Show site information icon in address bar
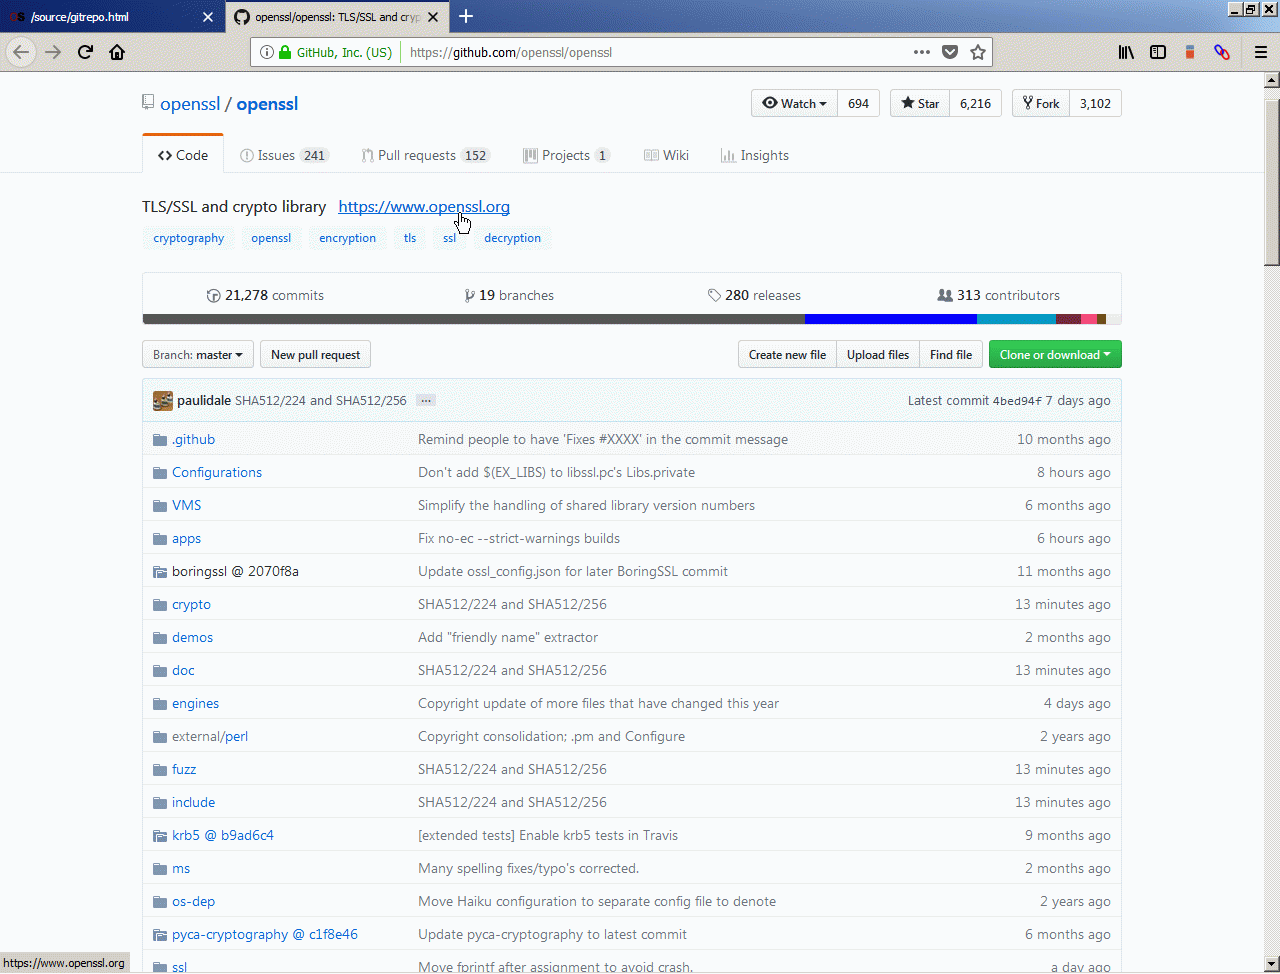 tap(266, 53)
